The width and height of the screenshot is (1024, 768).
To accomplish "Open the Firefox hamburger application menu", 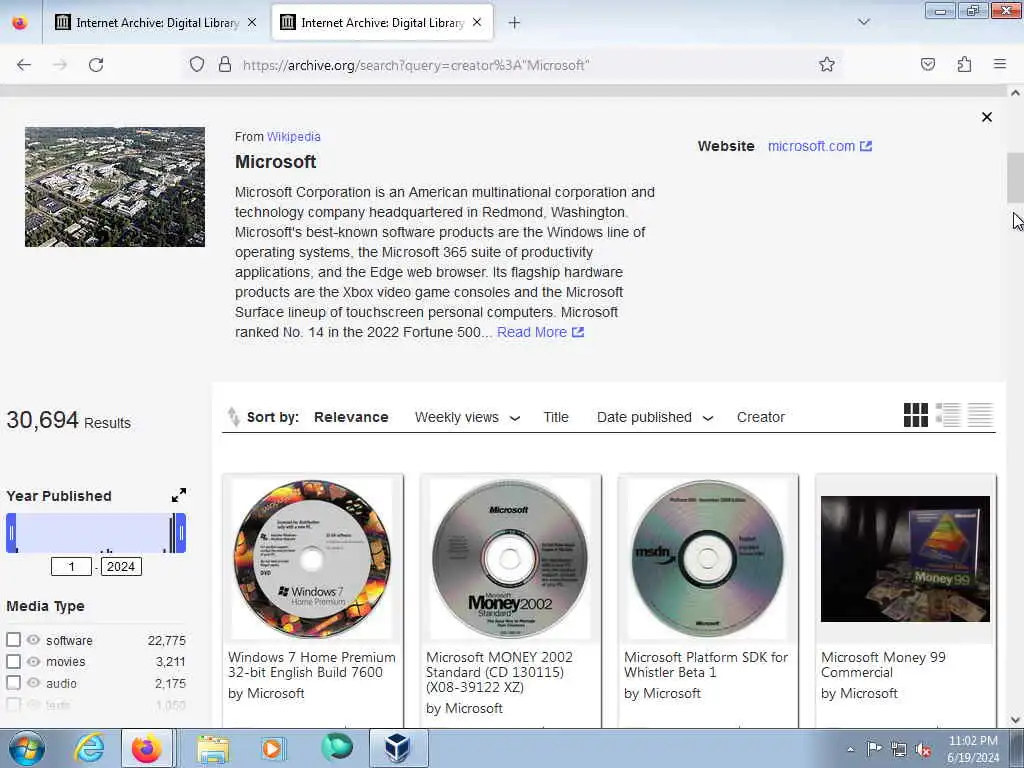I will [x=1000, y=65].
